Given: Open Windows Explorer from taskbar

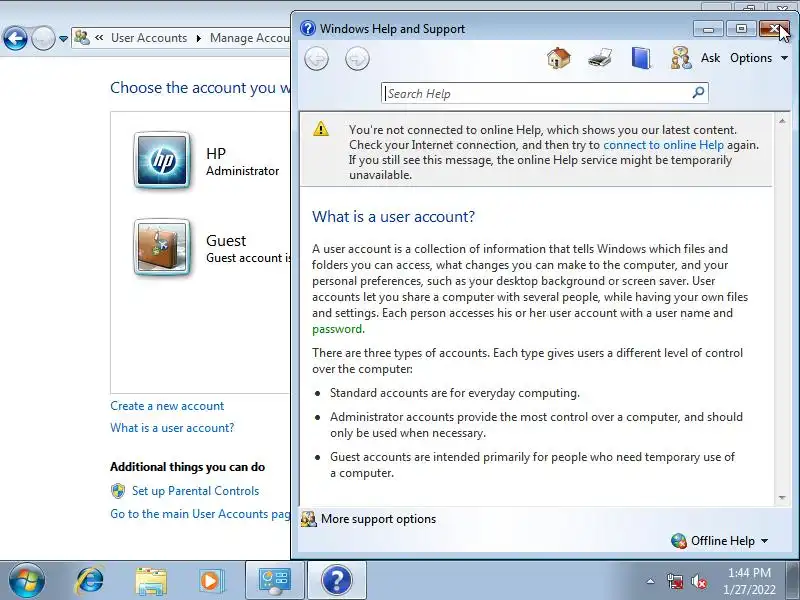Looking at the screenshot, I should [x=151, y=581].
